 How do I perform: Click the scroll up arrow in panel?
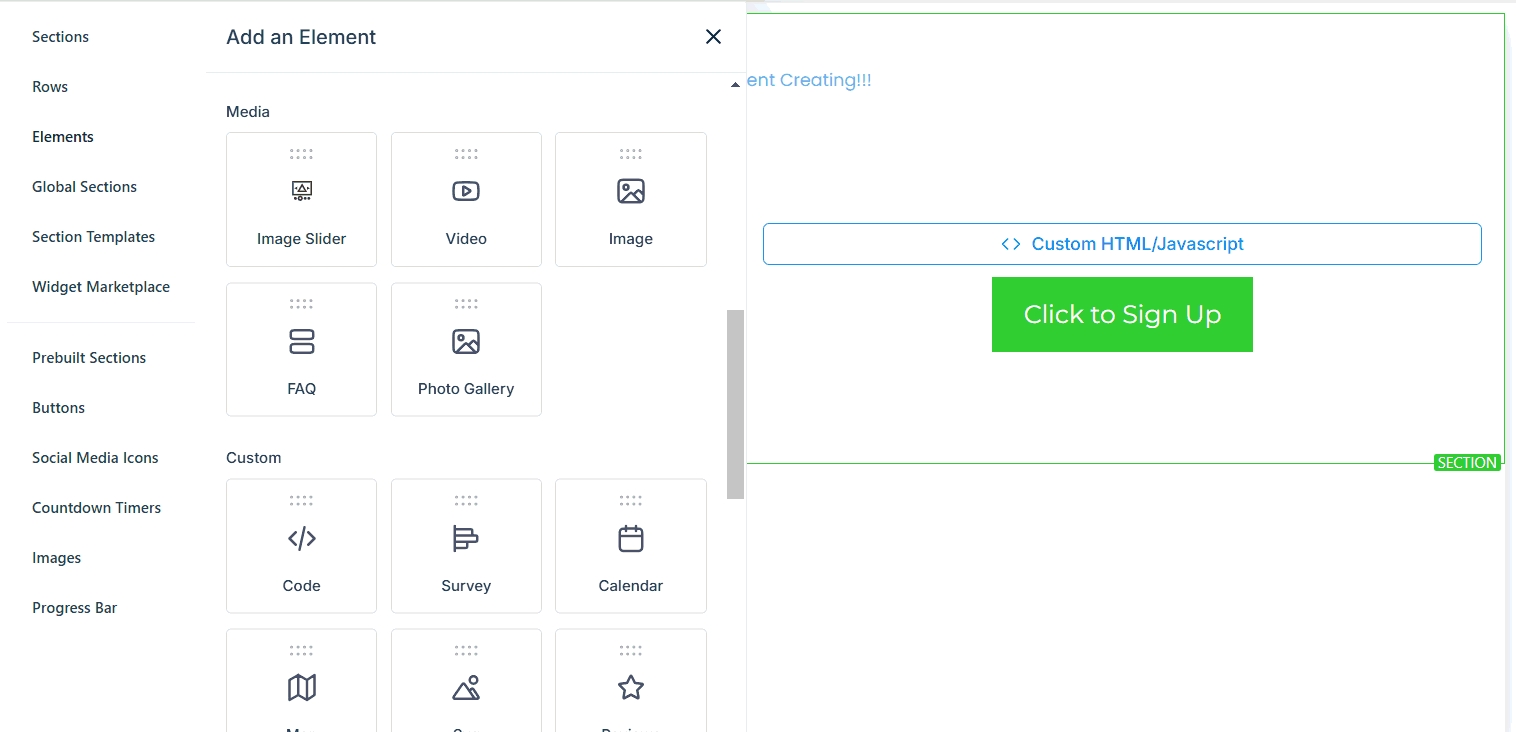click(735, 85)
